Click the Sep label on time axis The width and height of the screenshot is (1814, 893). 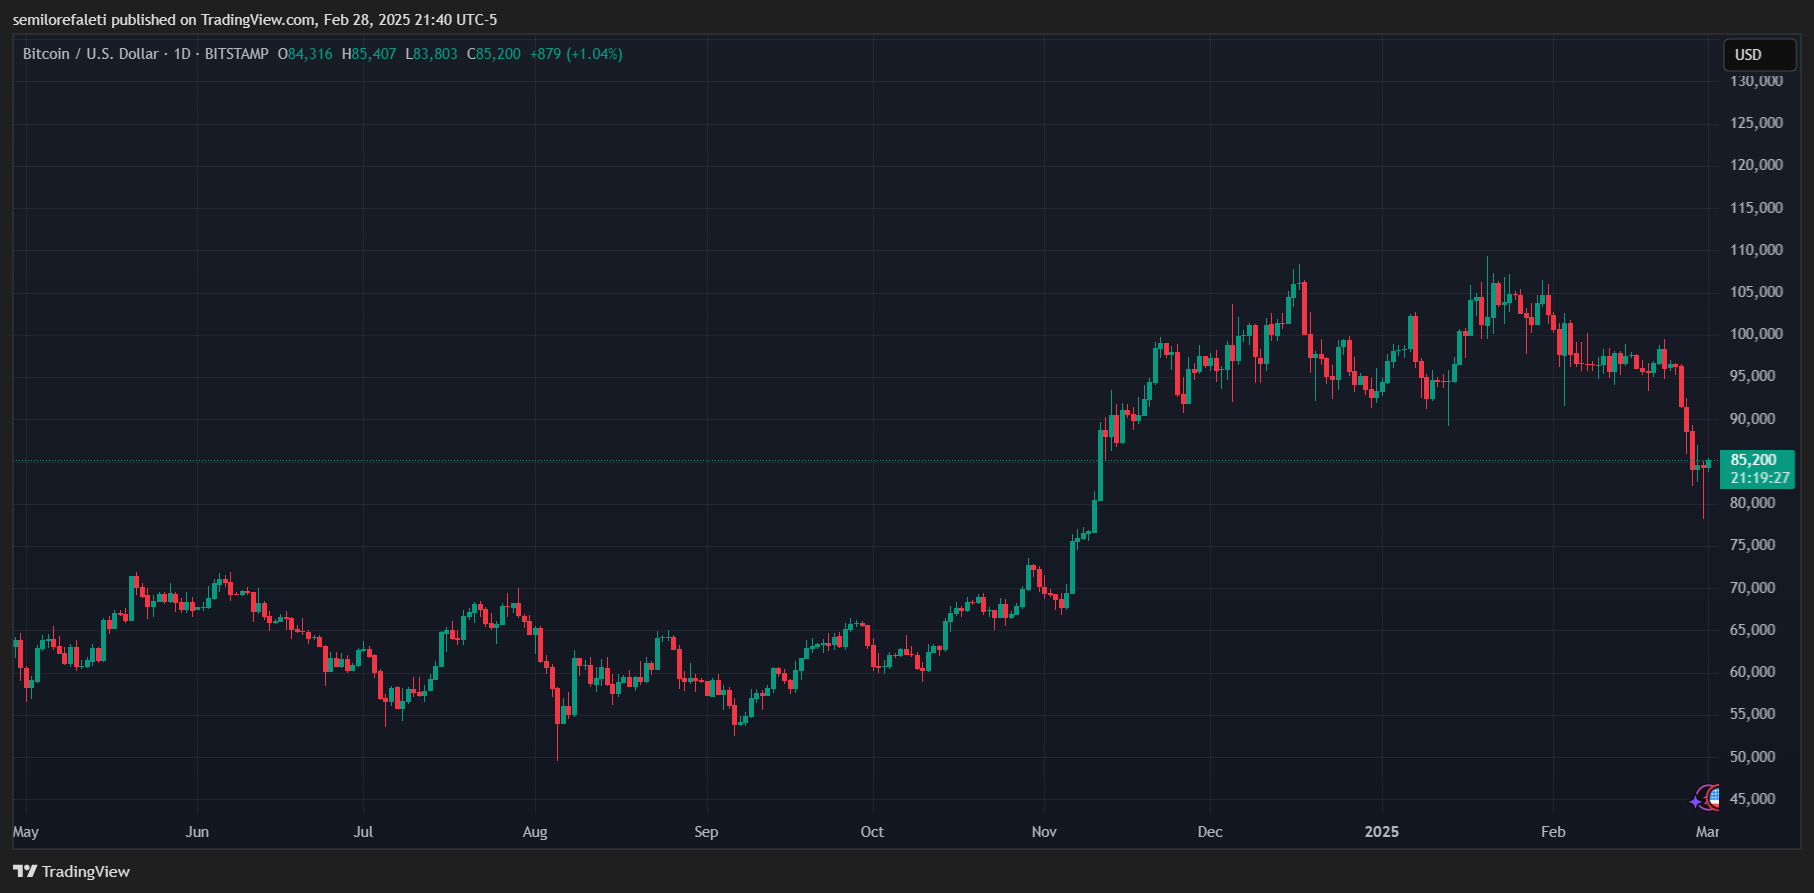[706, 832]
